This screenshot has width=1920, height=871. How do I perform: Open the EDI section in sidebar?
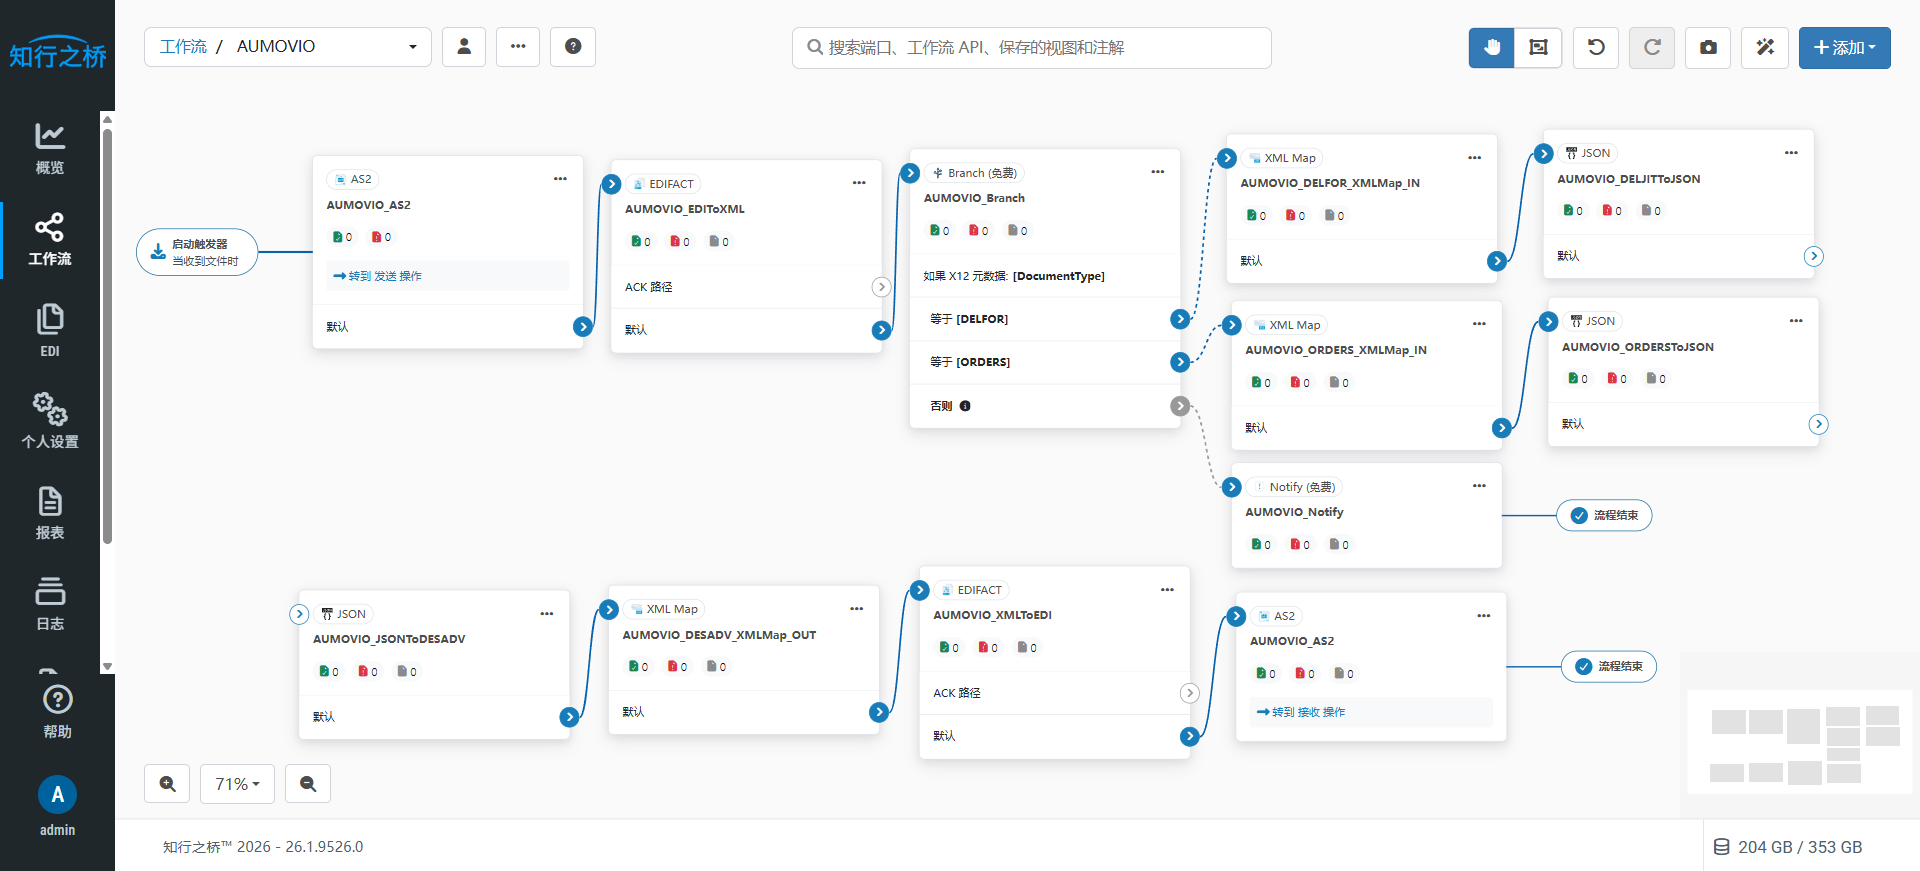[x=50, y=330]
